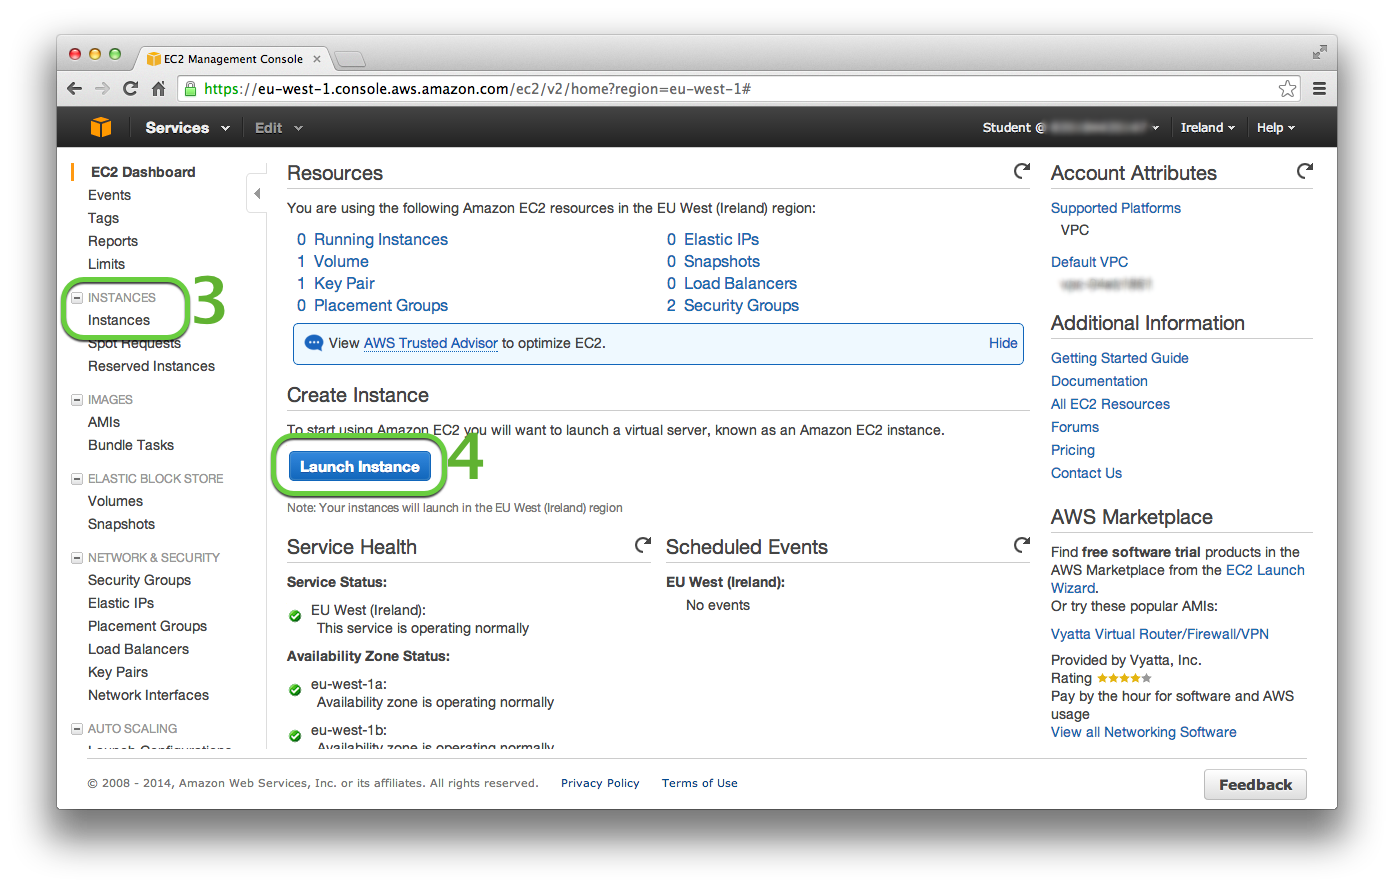This screenshot has width=1394, height=888.
Task: Collapse the ELASTIC BLOCK STORE section
Action: [77, 479]
